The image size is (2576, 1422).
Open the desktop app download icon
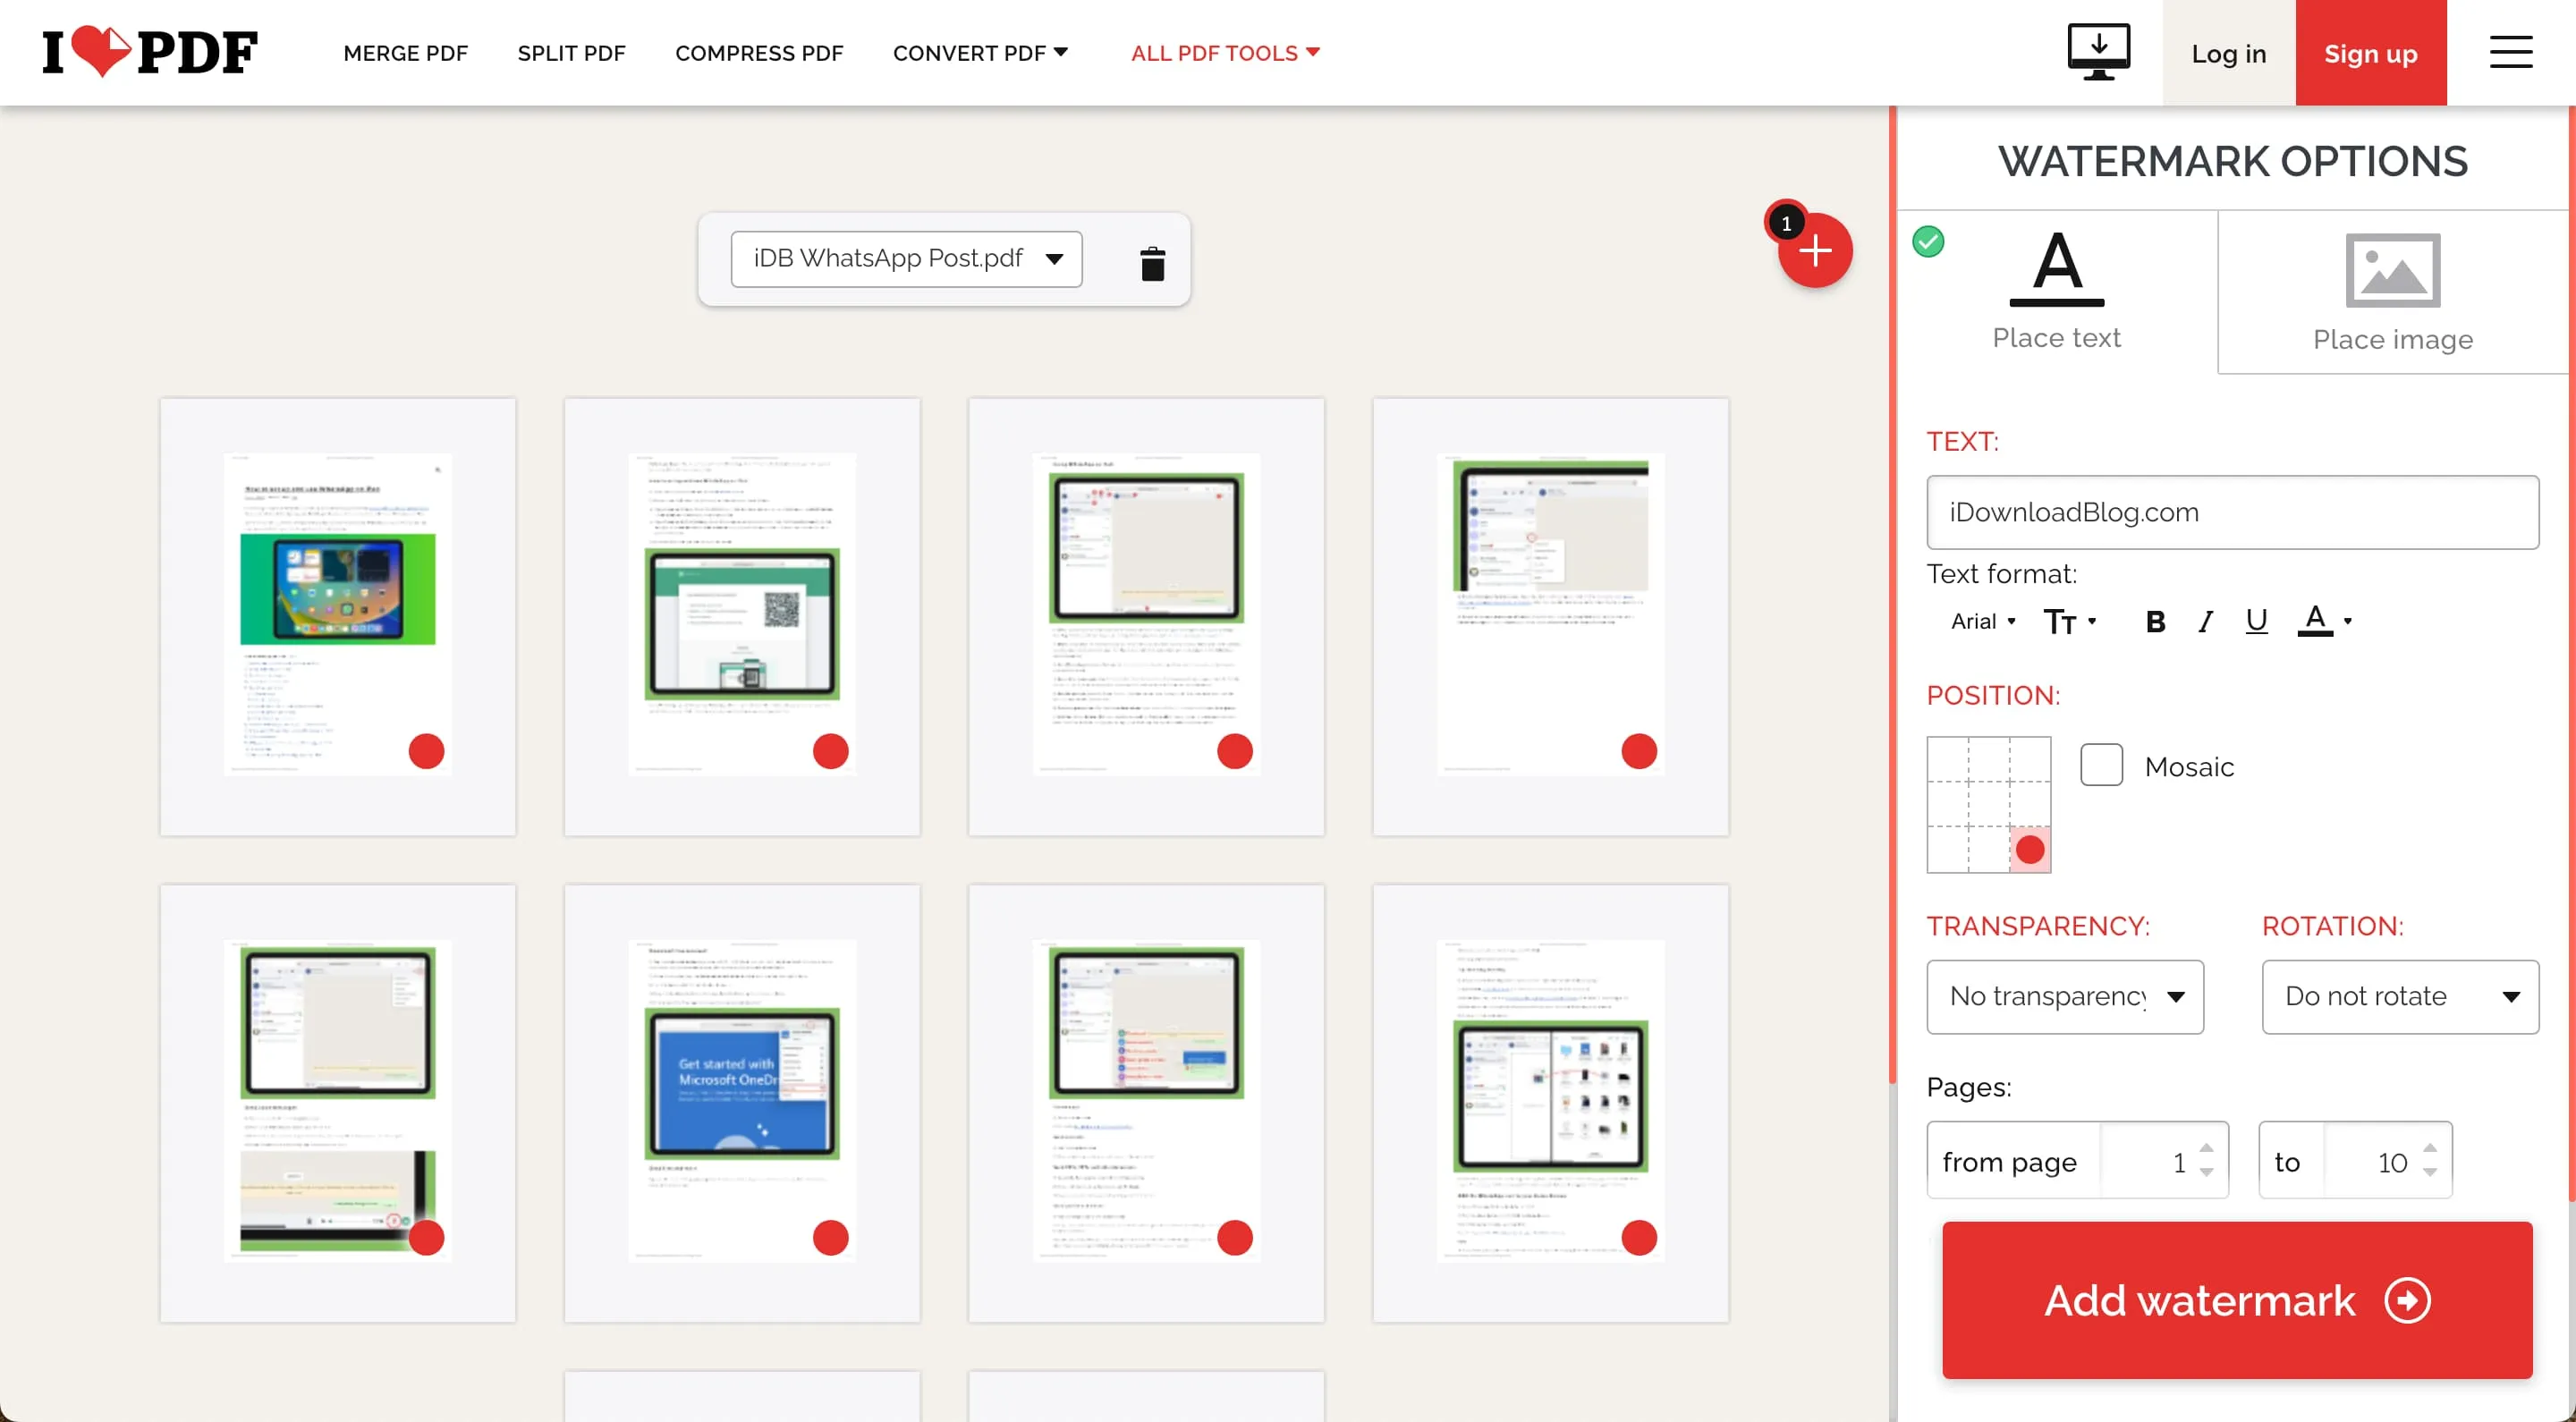click(2098, 52)
